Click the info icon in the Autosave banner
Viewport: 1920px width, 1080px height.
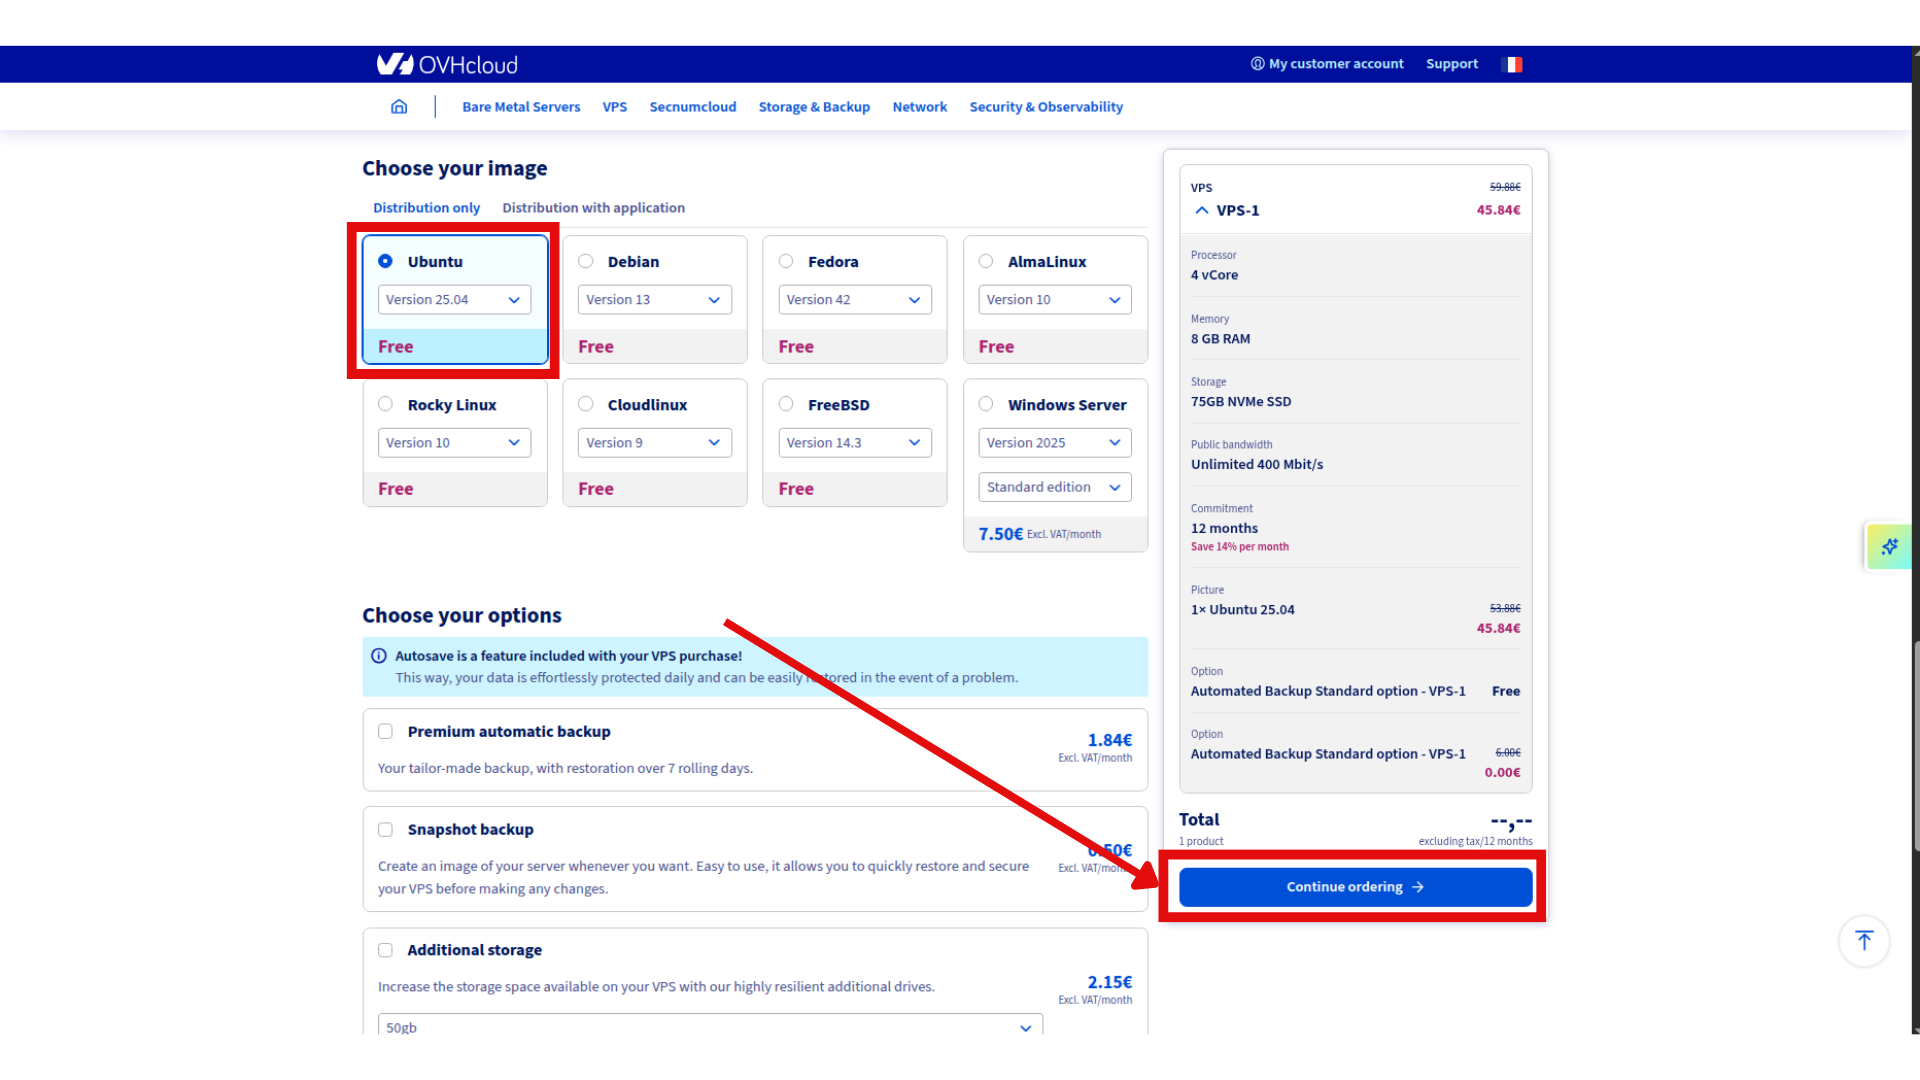(379, 655)
